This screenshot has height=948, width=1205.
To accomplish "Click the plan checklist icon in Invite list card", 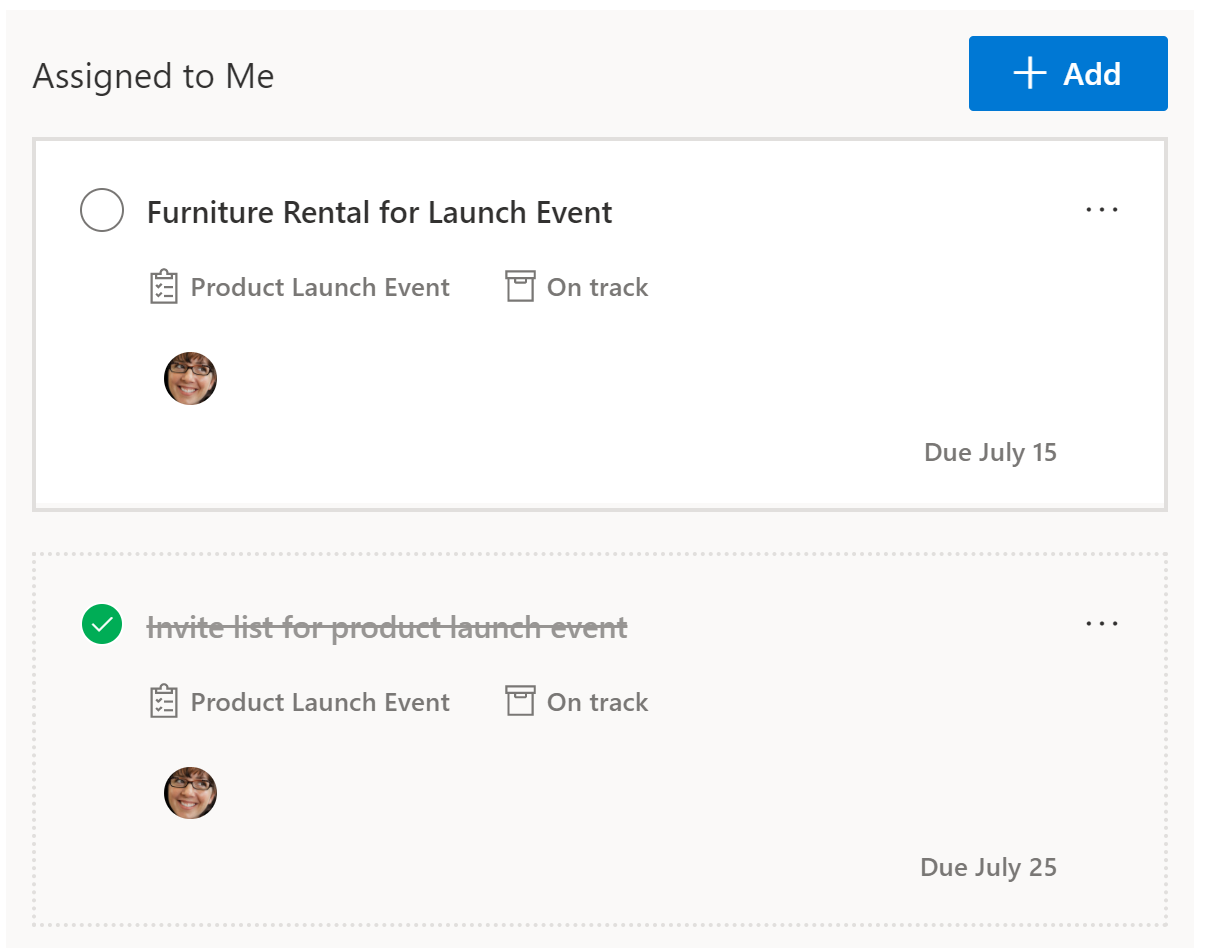I will pyautogui.click(x=163, y=702).
